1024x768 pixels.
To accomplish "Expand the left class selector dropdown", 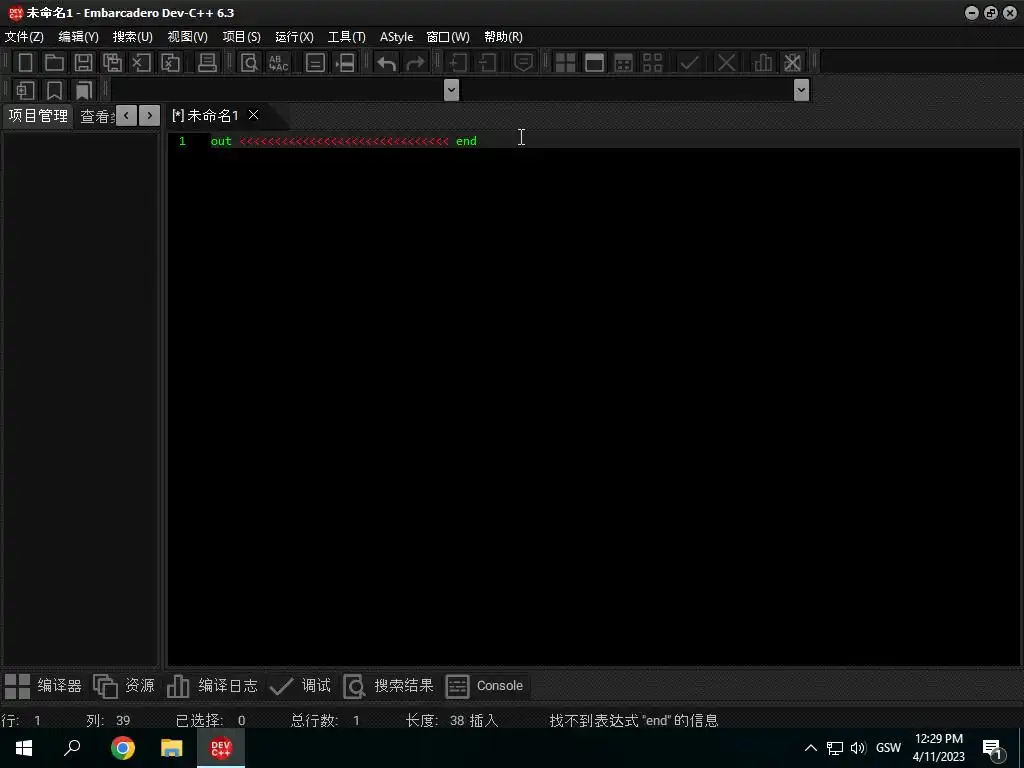I will (x=451, y=90).
